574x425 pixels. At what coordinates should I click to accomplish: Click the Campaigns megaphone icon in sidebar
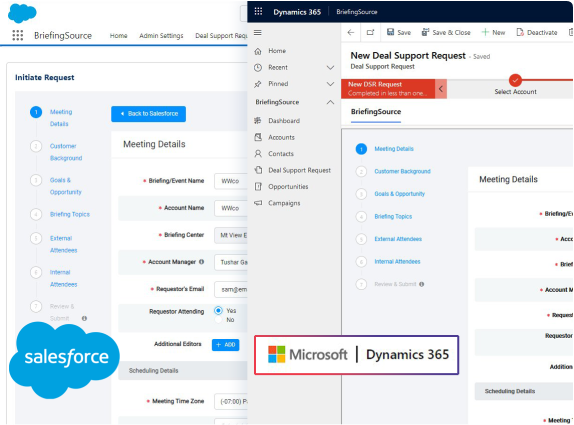258,203
